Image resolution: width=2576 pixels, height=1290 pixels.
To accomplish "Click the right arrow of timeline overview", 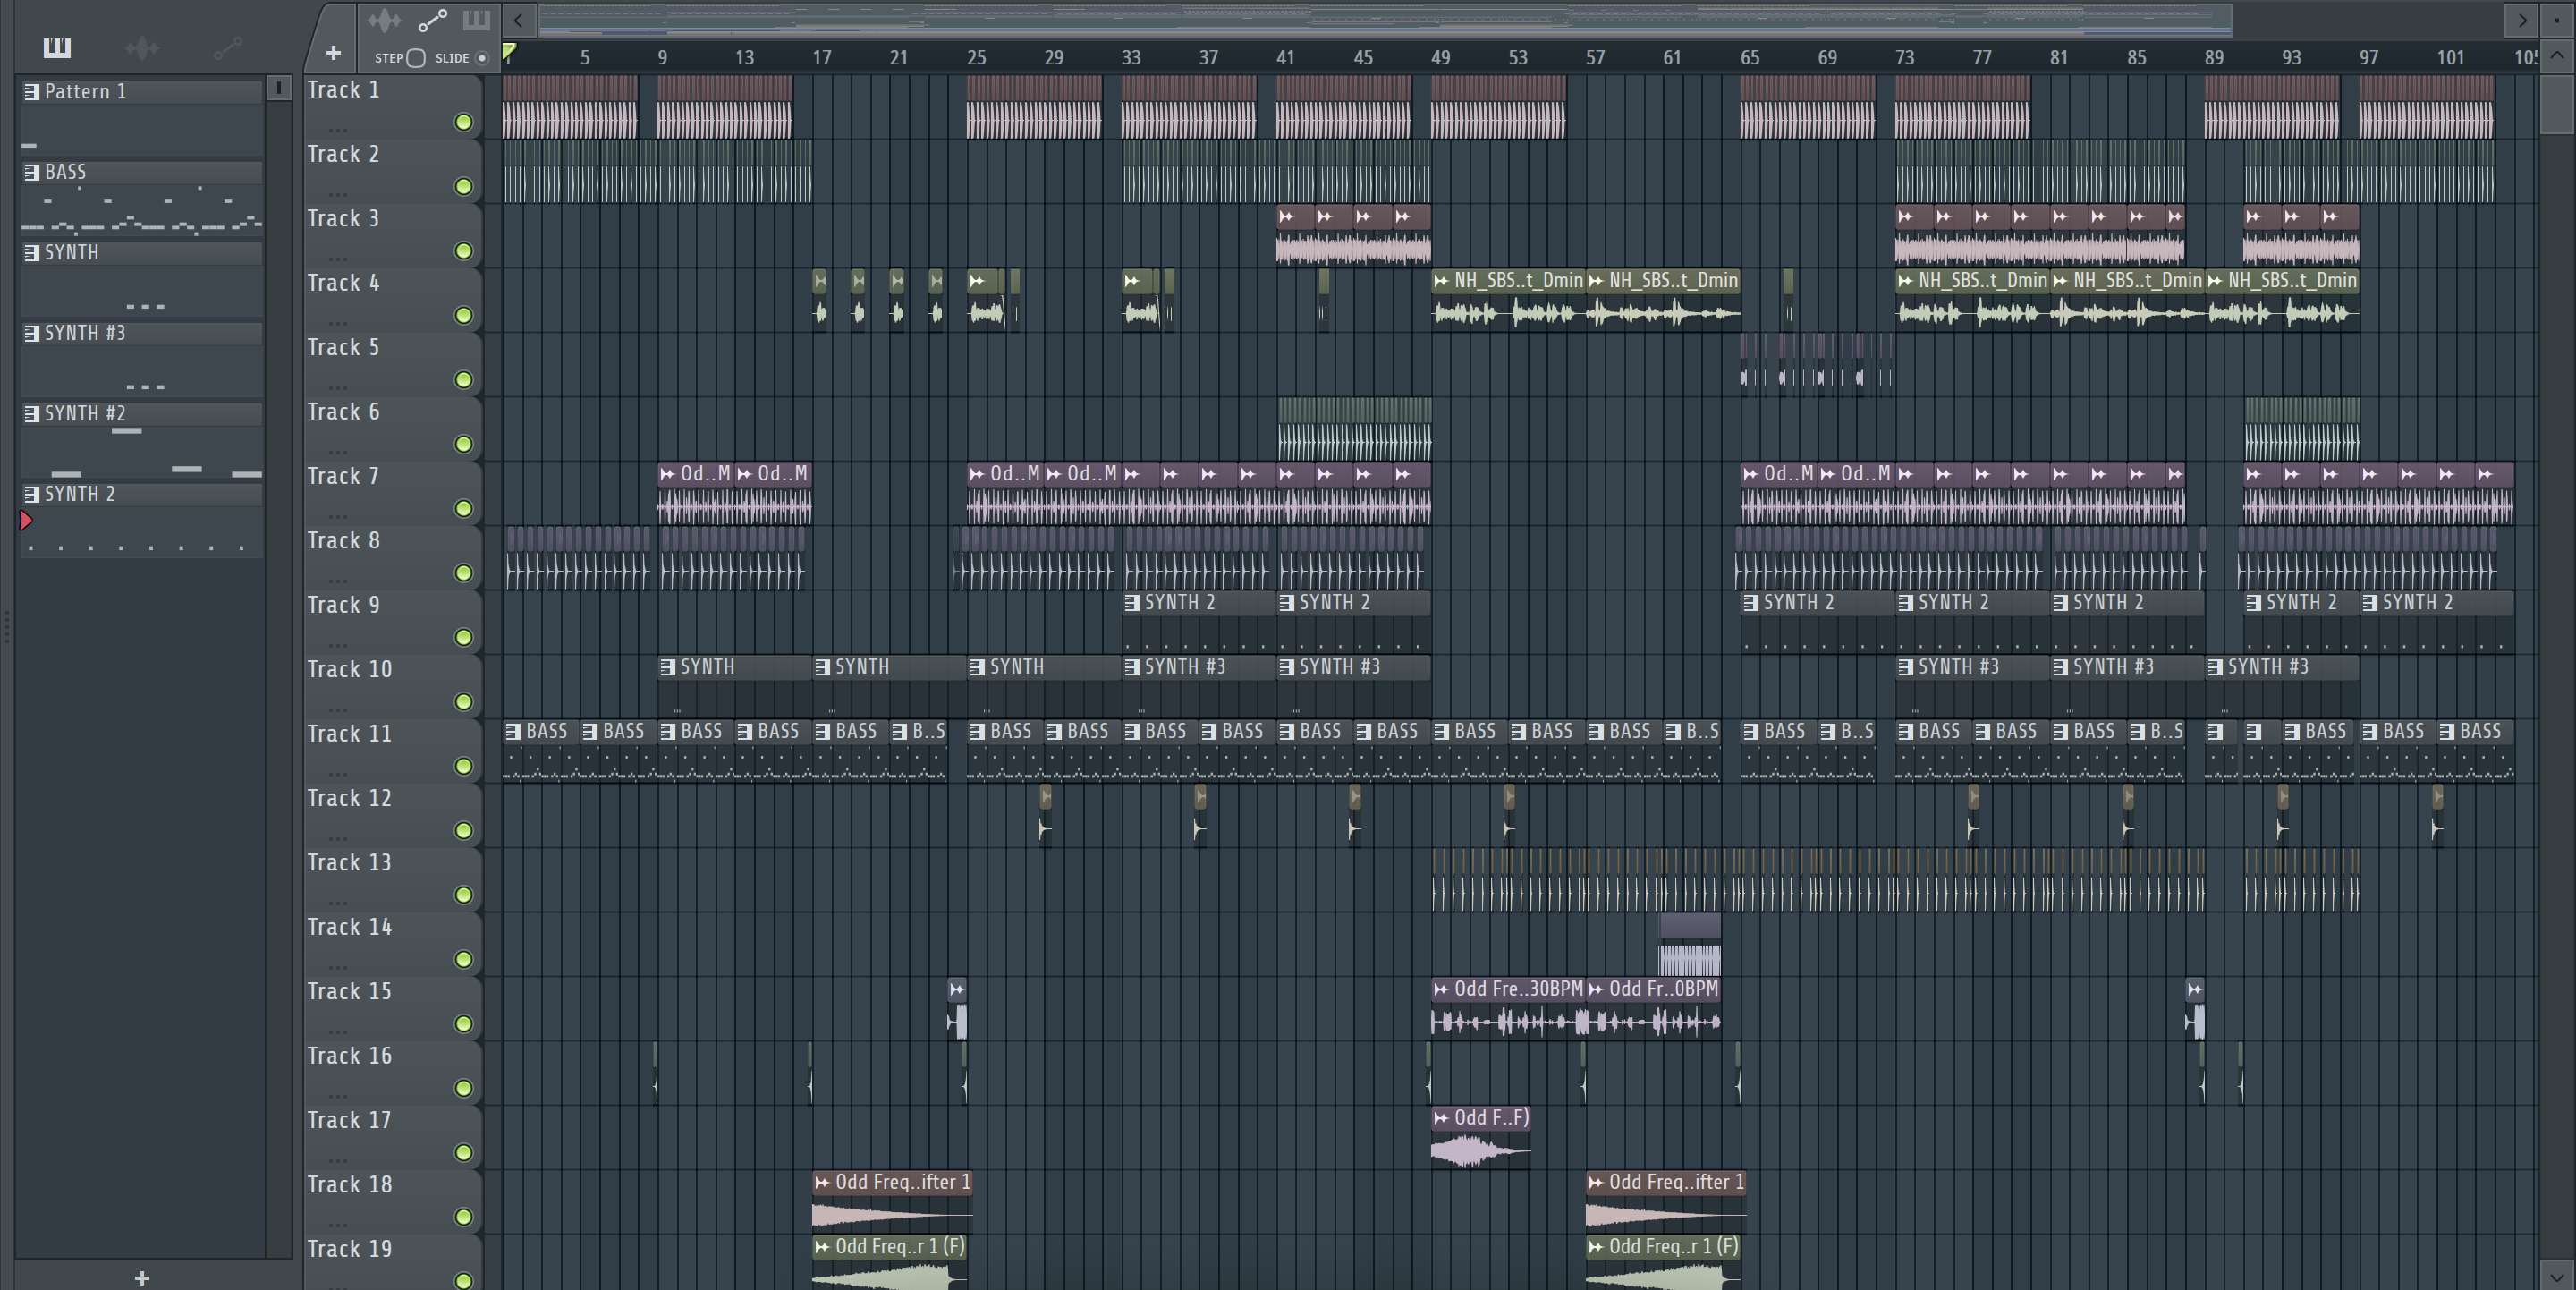I will pos(2522,19).
